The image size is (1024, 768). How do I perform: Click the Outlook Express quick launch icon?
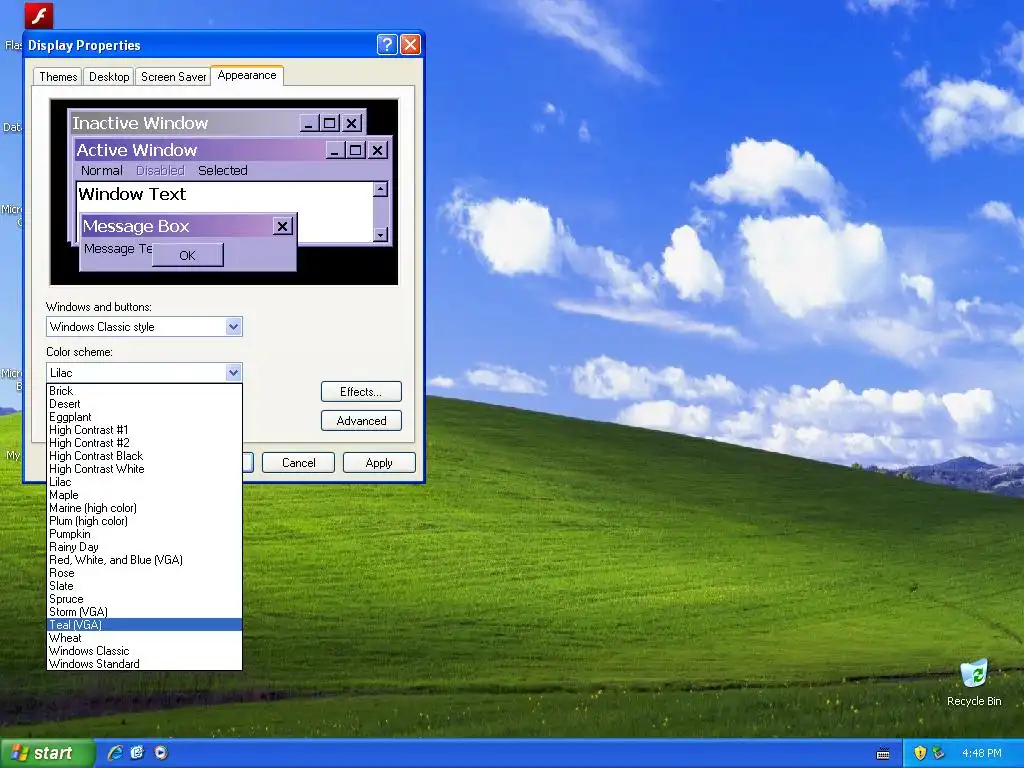tap(137, 753)
